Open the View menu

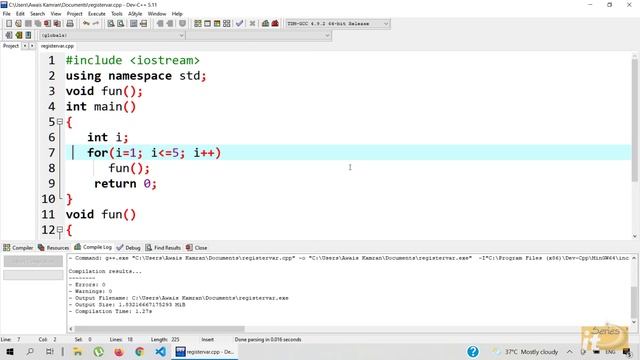(x=56, y=14)
